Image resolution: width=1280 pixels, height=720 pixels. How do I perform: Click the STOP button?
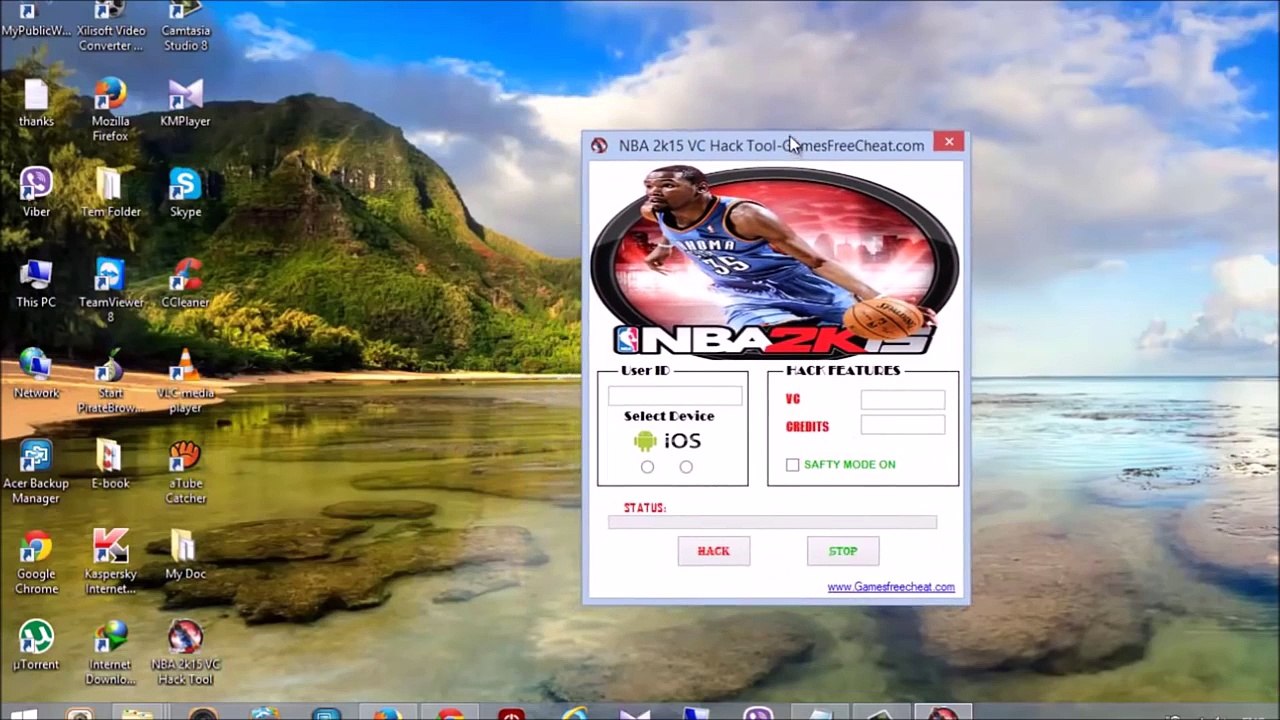843,551
